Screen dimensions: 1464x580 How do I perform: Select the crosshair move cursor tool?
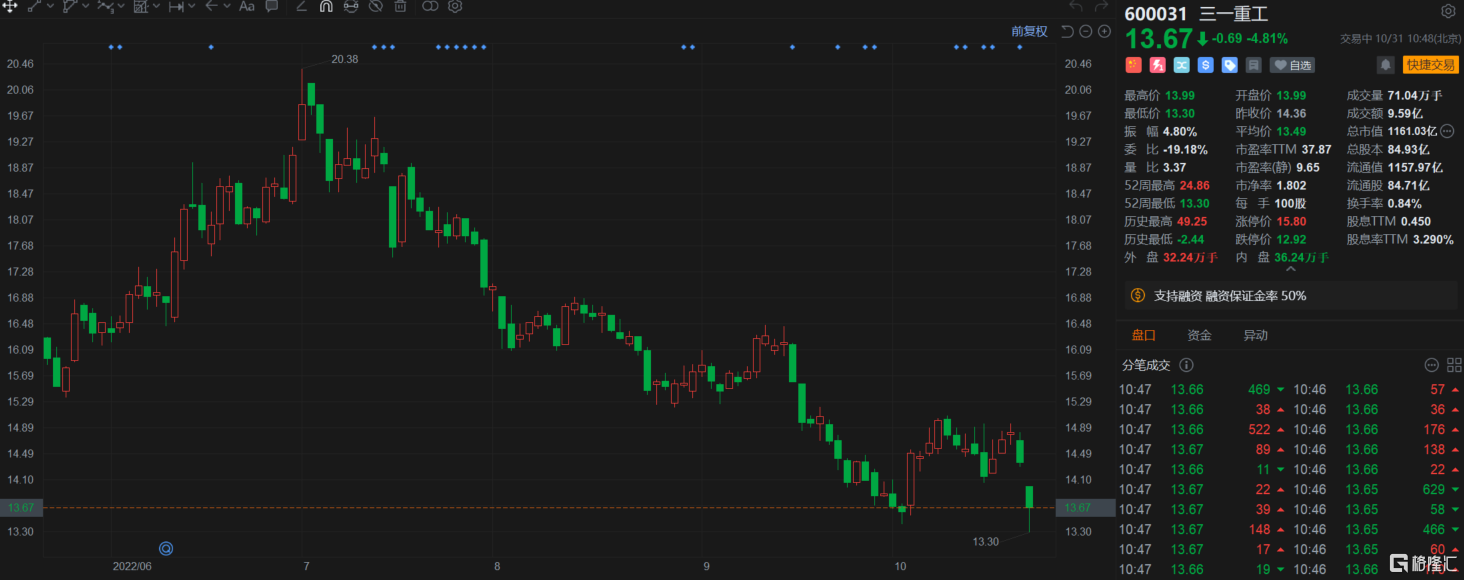click(10, 5)
